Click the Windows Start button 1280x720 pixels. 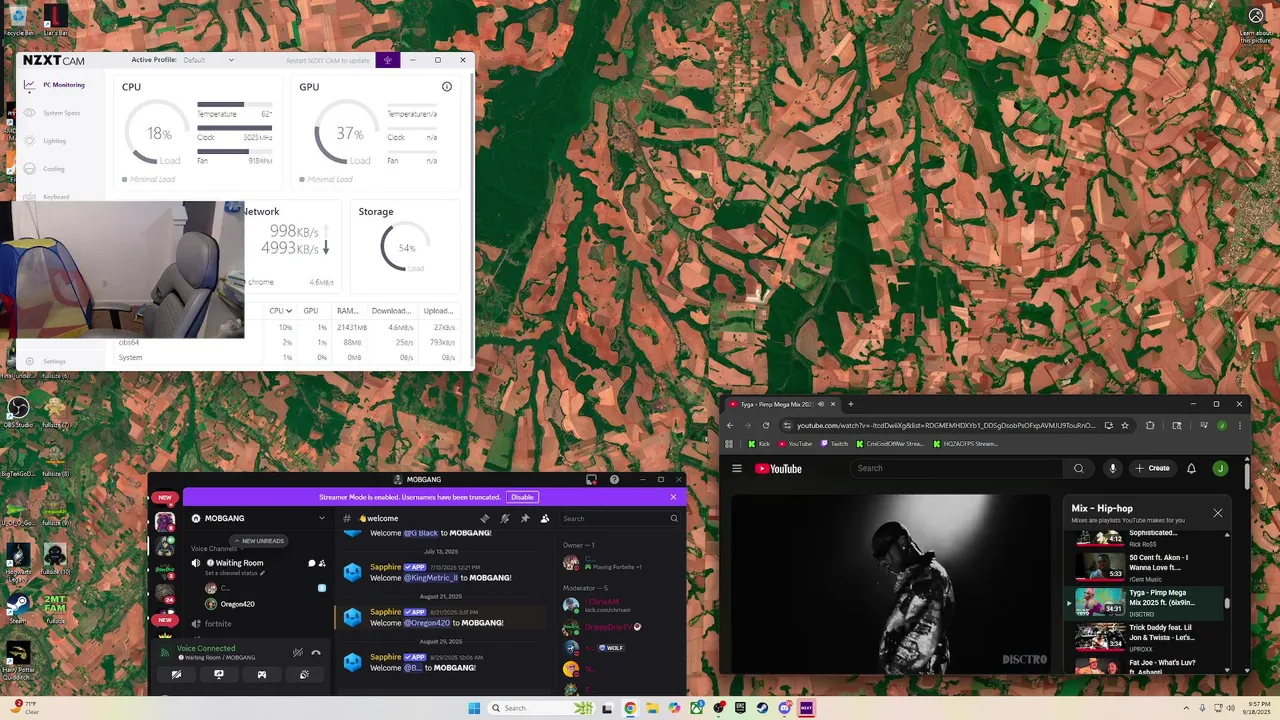(x=474, y=708)
